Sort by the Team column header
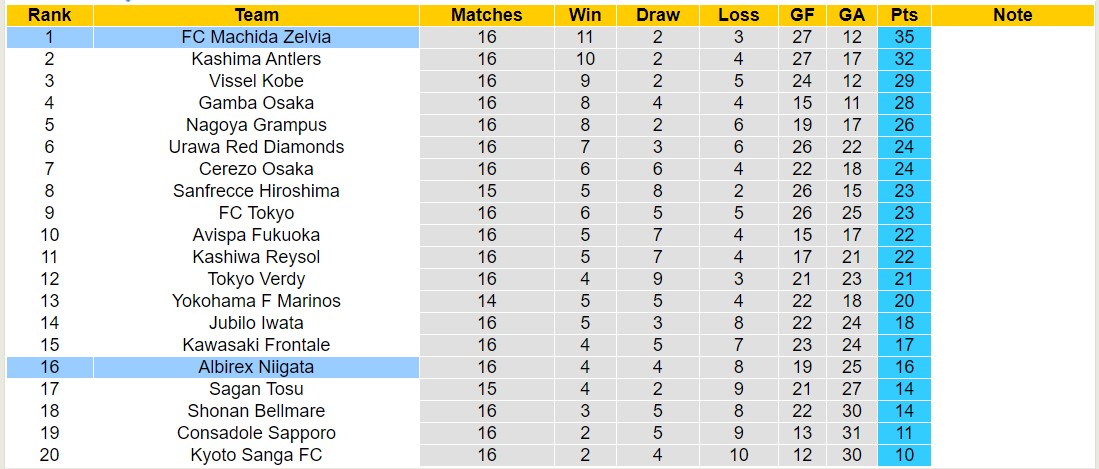 point(256,15)
